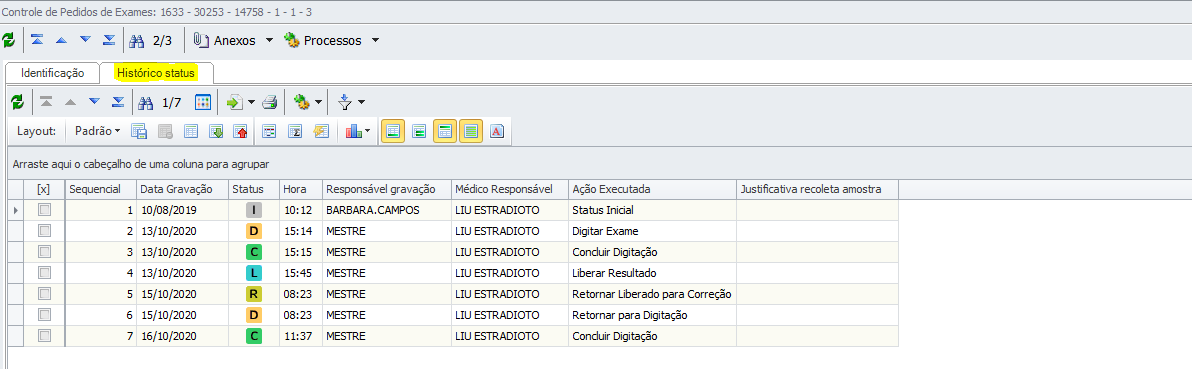Screen dimensions: 1192x369
Task: Go to first record in top toolbar
Action: point(37,40)
